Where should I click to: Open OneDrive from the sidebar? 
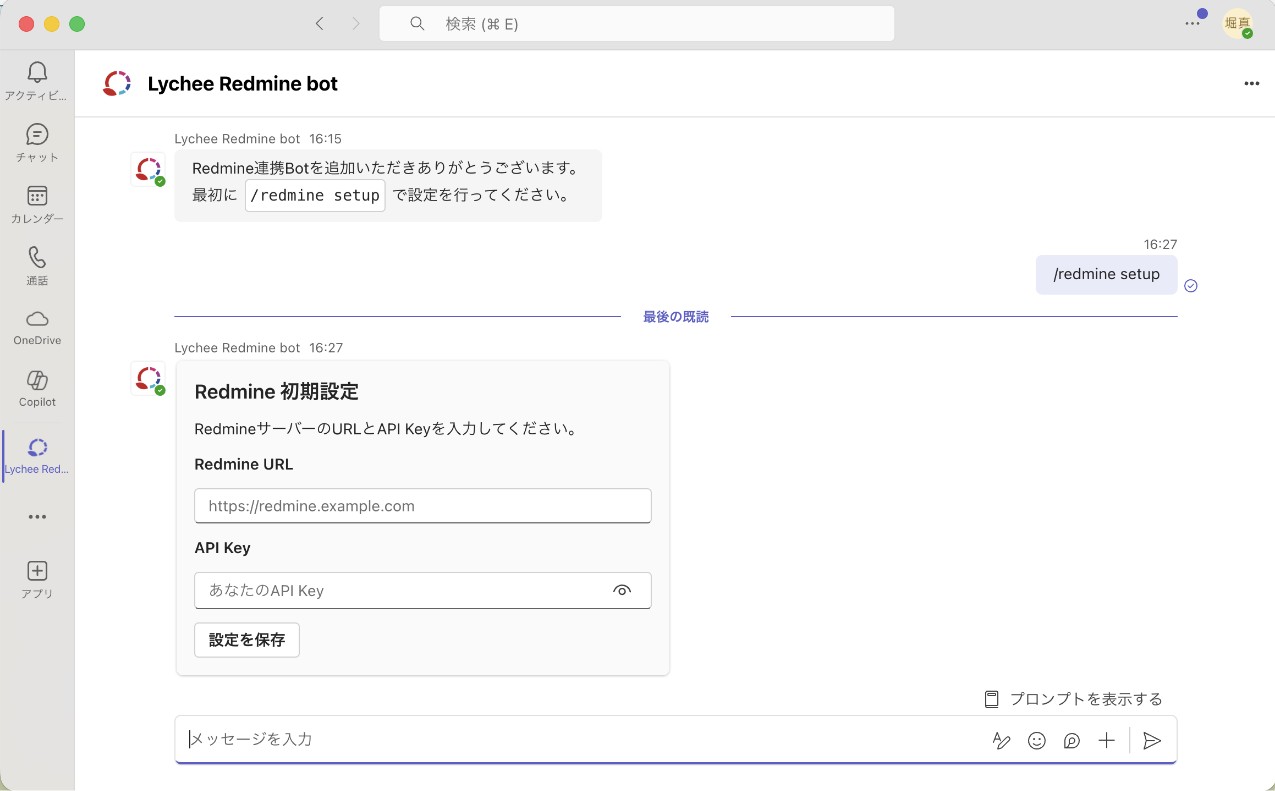click(37, 327)
